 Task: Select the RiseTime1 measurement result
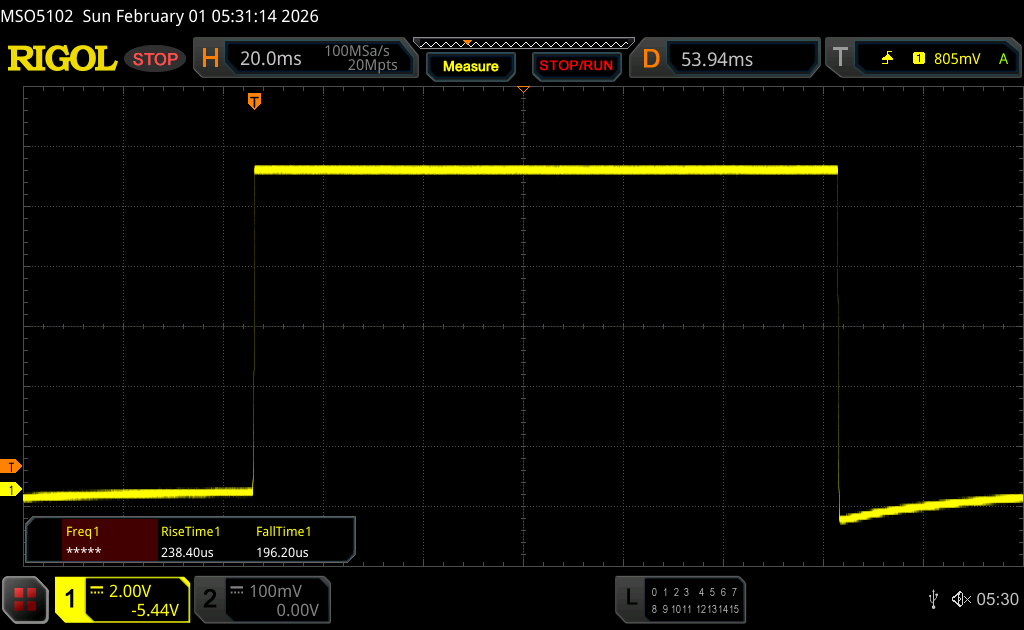190,541
